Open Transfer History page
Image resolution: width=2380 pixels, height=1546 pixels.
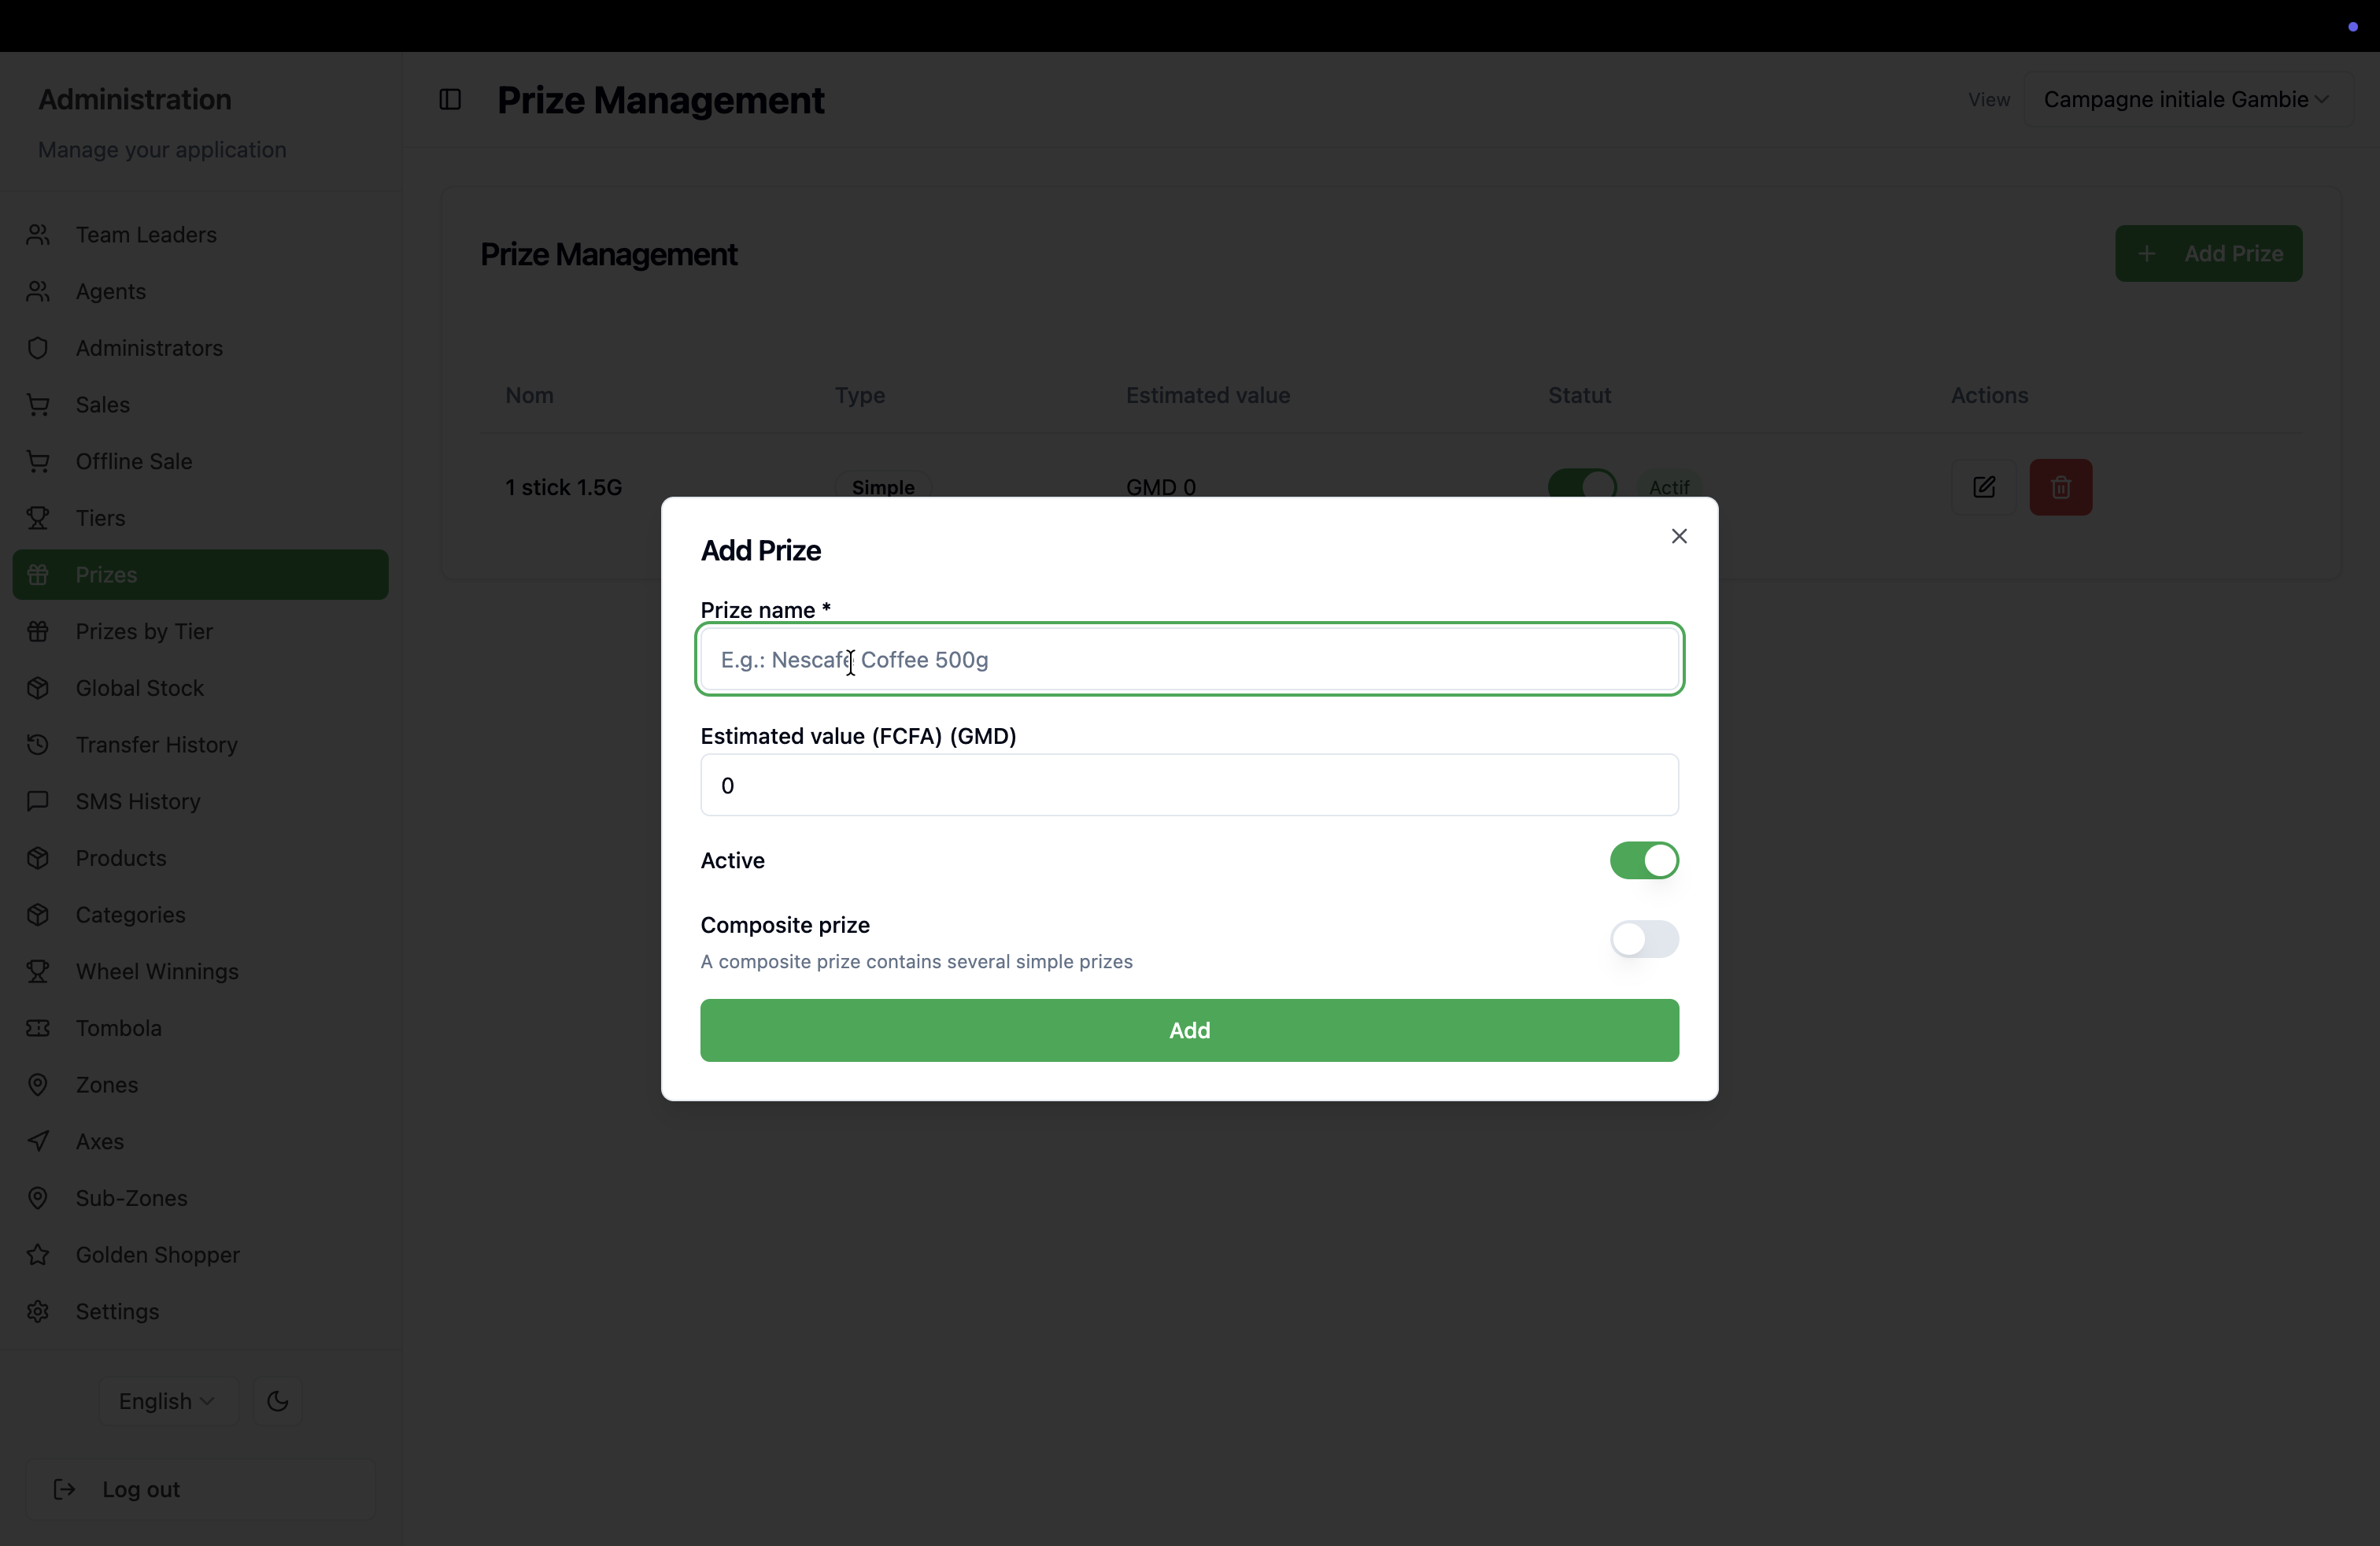coord(200,745)
